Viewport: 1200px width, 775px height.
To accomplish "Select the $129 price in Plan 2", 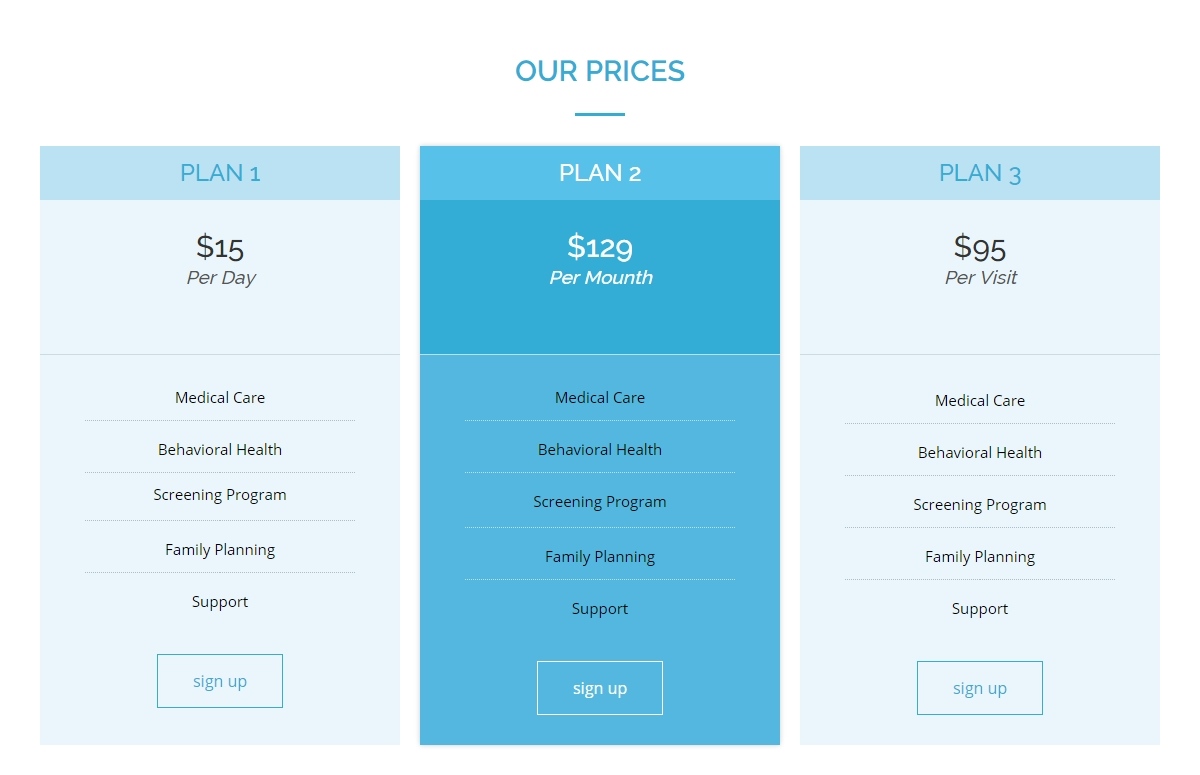I will point(600,246).
